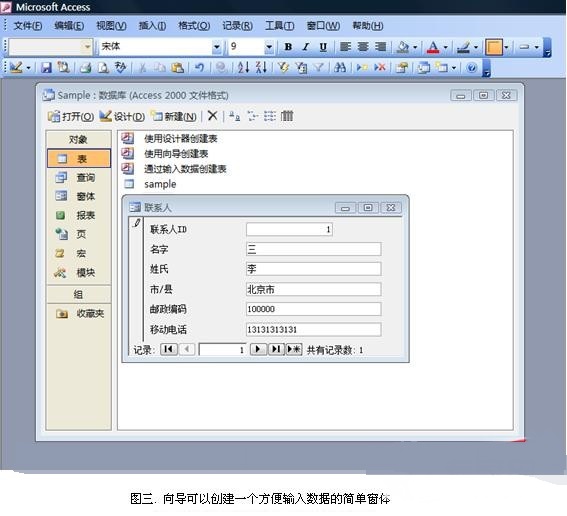Click Delete X icon in database toolbar
Screen dimensions: 567x516
pos(213,116)
